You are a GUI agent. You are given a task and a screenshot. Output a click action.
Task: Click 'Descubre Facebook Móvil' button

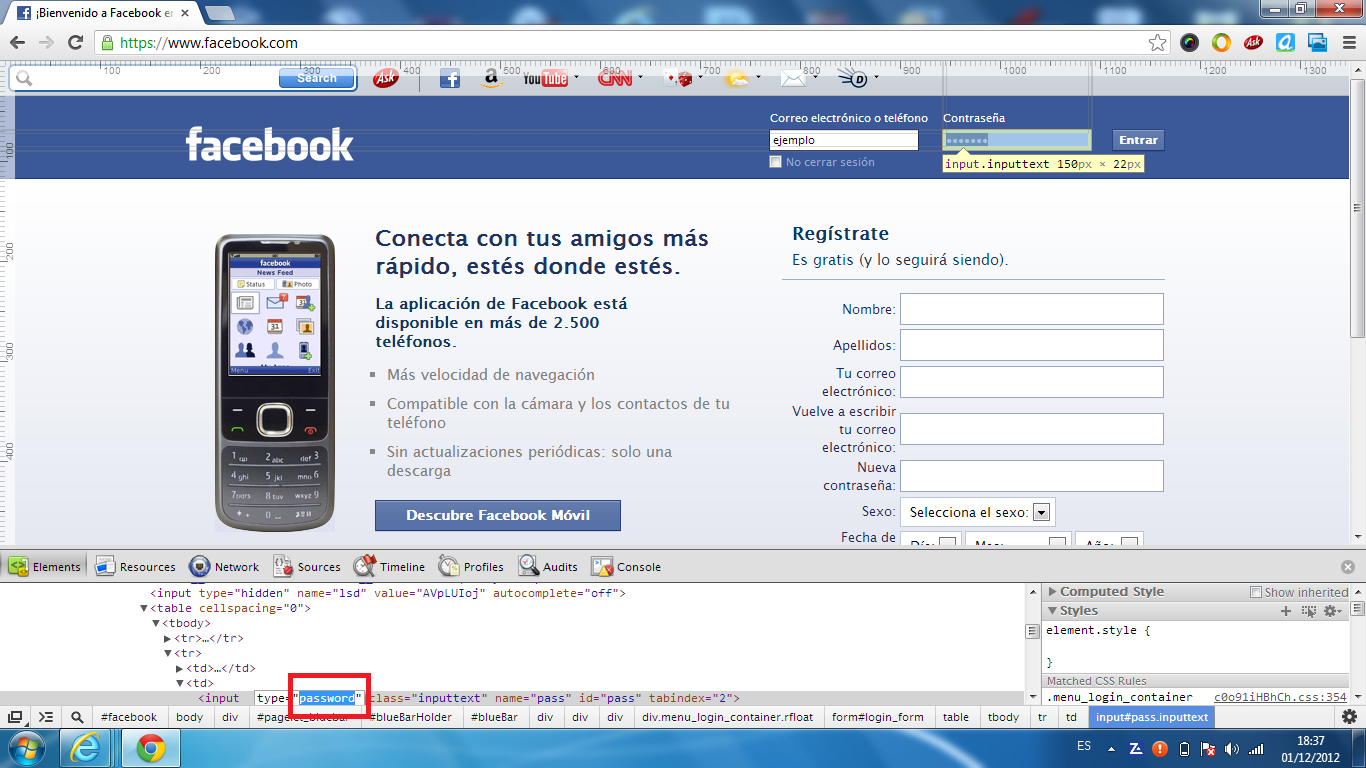pyautogui.click(x=498, y=516)
